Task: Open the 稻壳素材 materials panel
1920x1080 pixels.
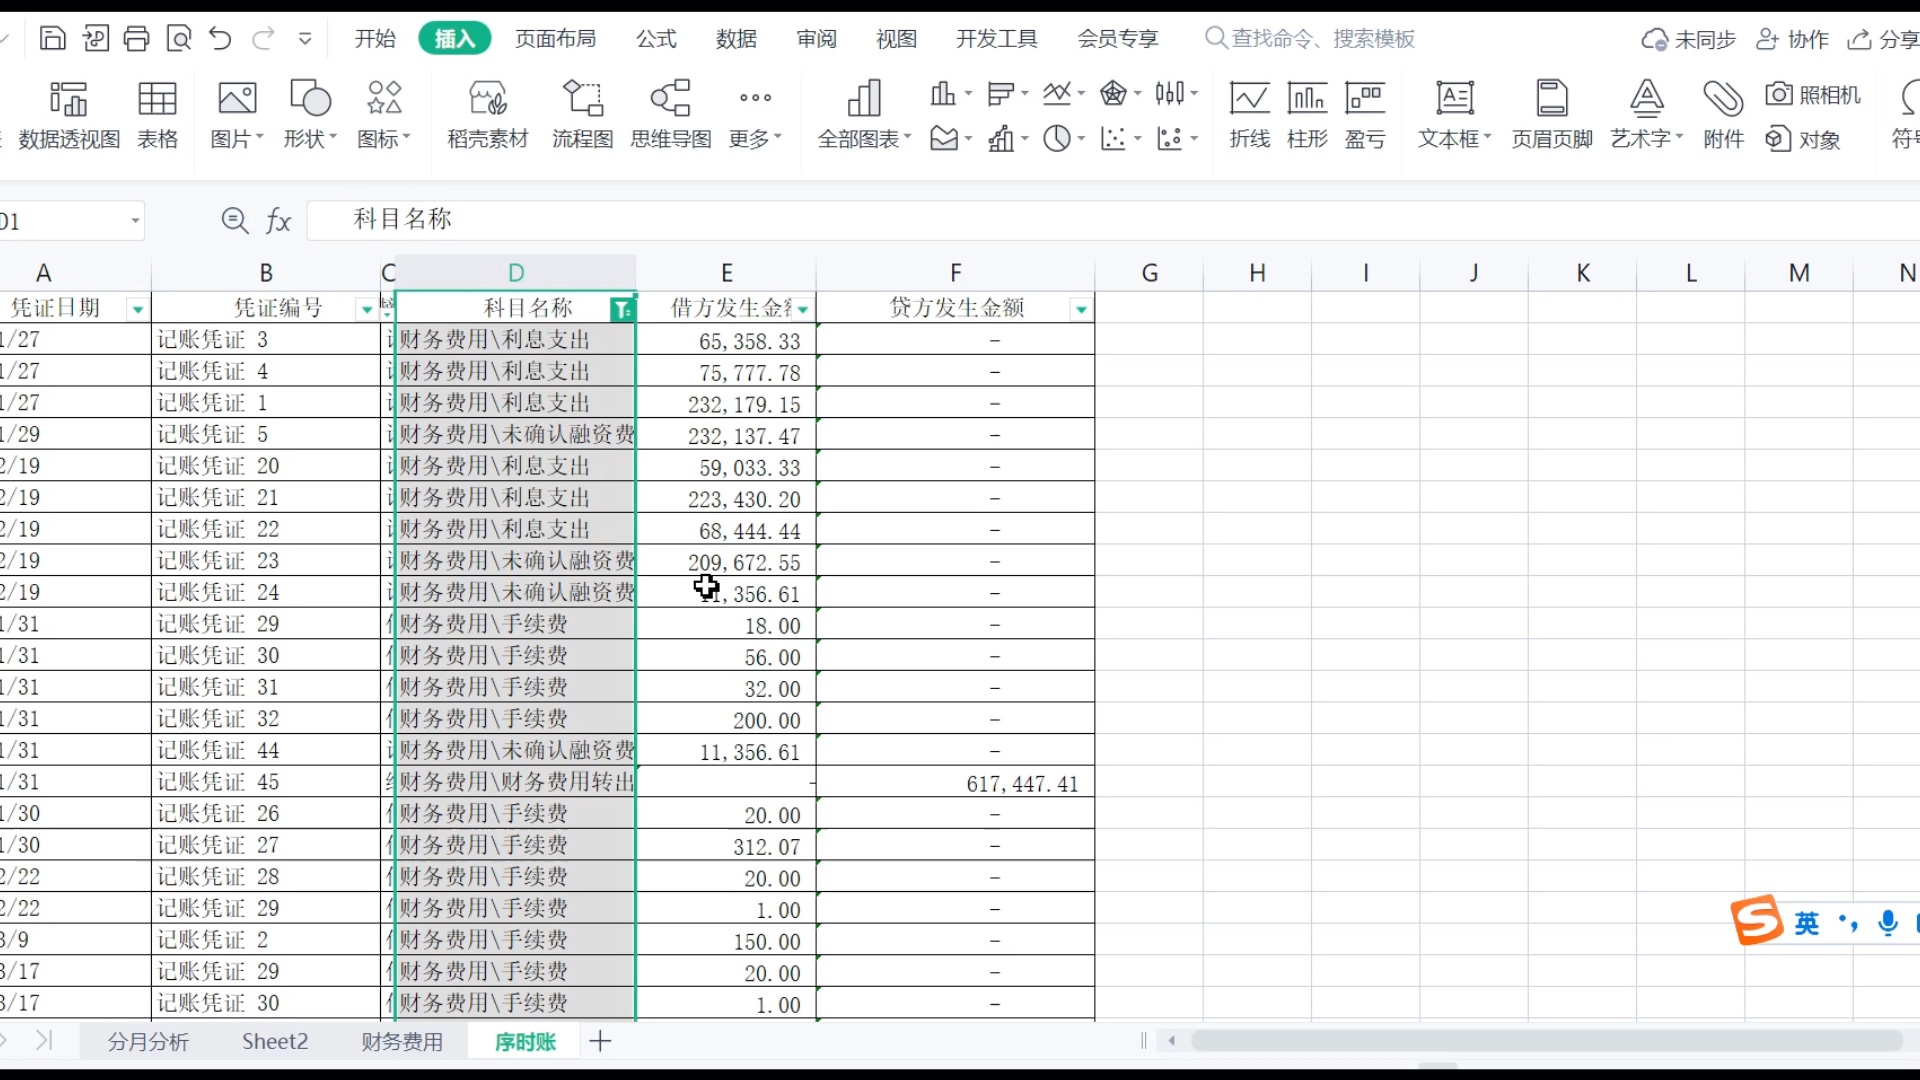Action: tap(487, 112)
